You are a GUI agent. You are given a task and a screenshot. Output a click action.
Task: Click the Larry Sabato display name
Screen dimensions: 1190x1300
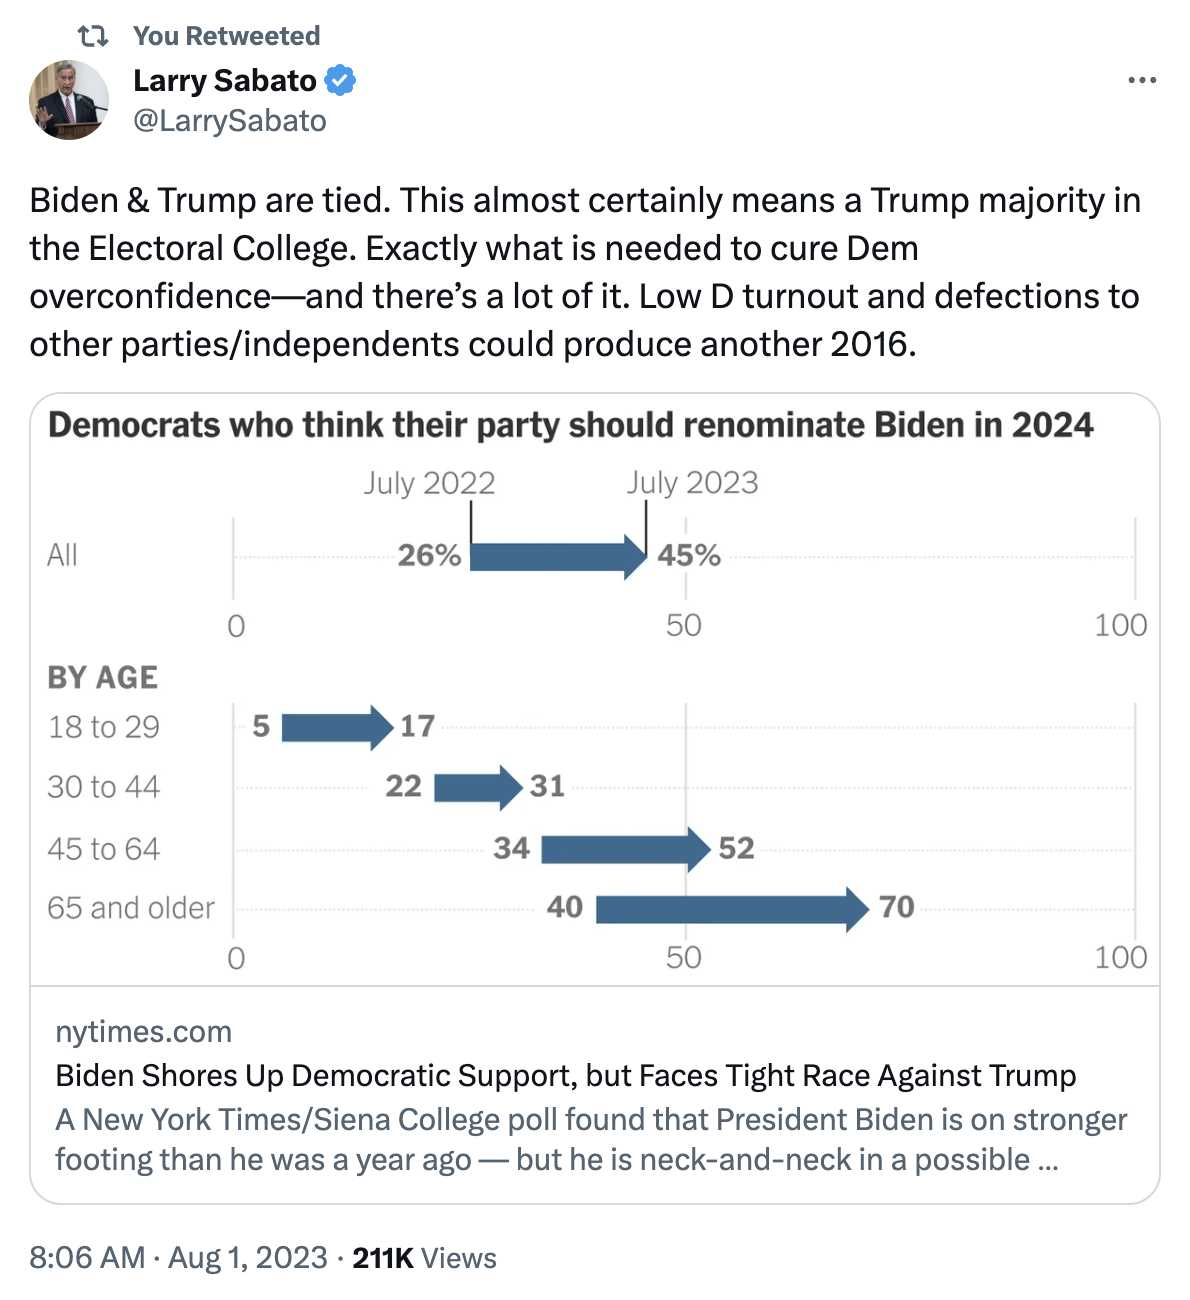point(225,80)
